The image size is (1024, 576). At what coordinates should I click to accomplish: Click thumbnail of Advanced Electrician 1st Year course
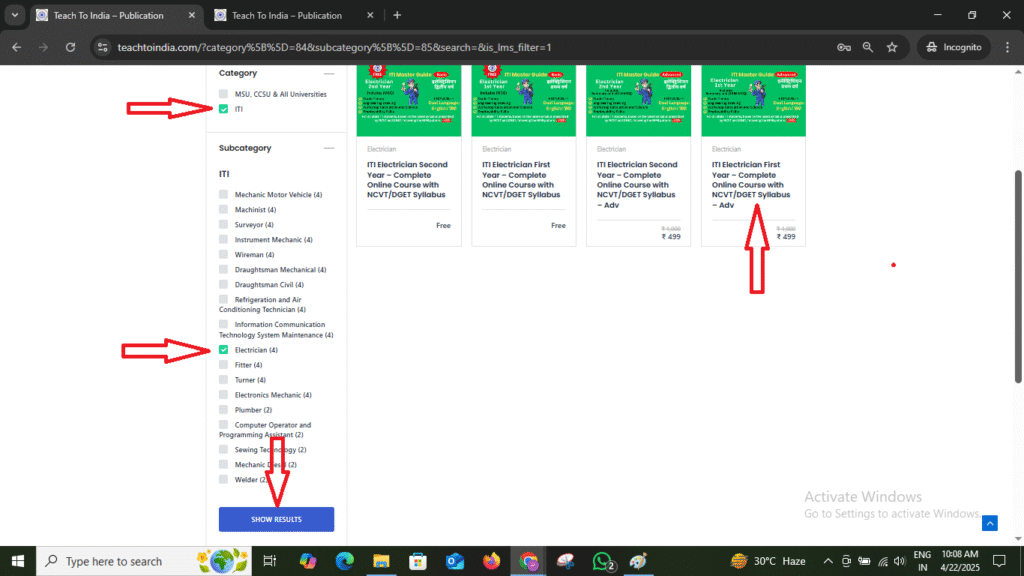pyautogui.click(x=754, y=101)
